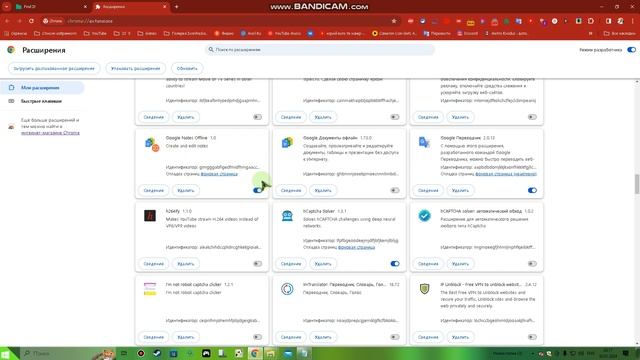
Task: Click the hCAPTCHA solver checkmark icon
Action: [x=424, y=216]
